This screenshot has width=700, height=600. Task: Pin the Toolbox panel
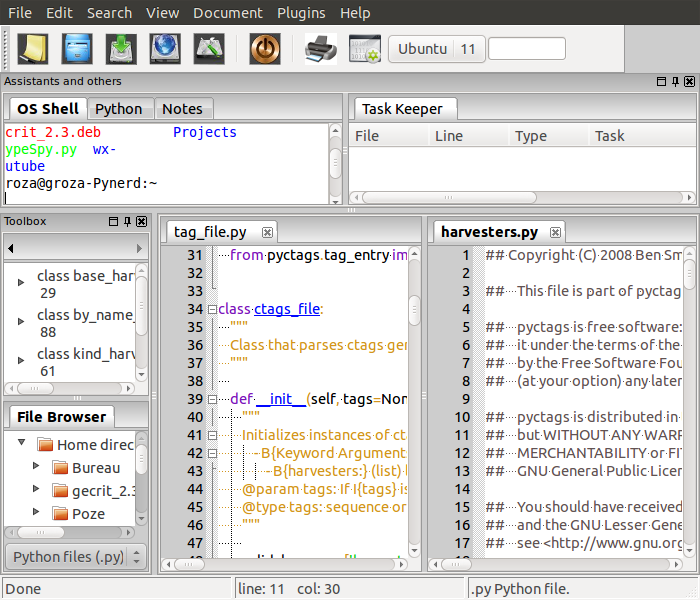pos(127,221)
